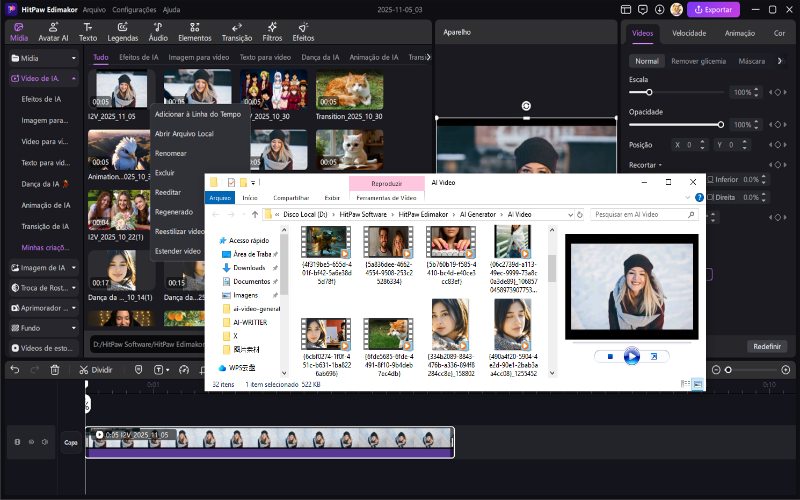Switch to the Velocidade tab
Image resolution: width=800 pixels, height=500 pixels.
coord(689,33)
